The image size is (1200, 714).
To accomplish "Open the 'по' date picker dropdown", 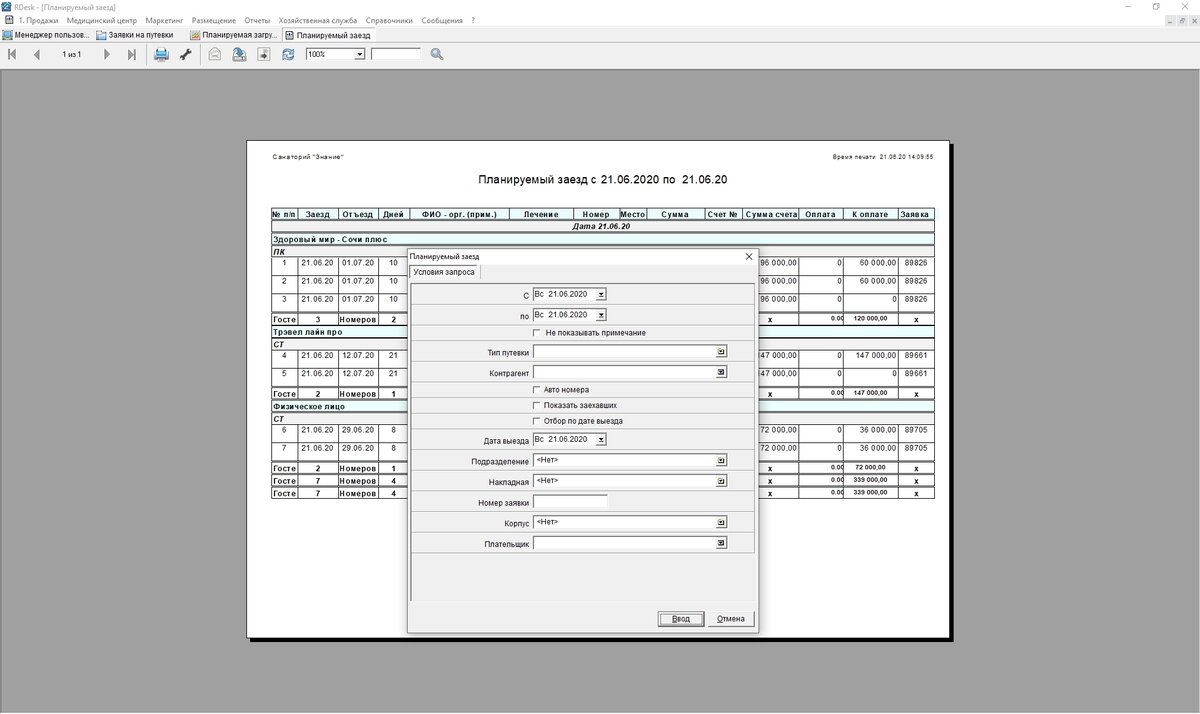I will (x=600, y=315).
